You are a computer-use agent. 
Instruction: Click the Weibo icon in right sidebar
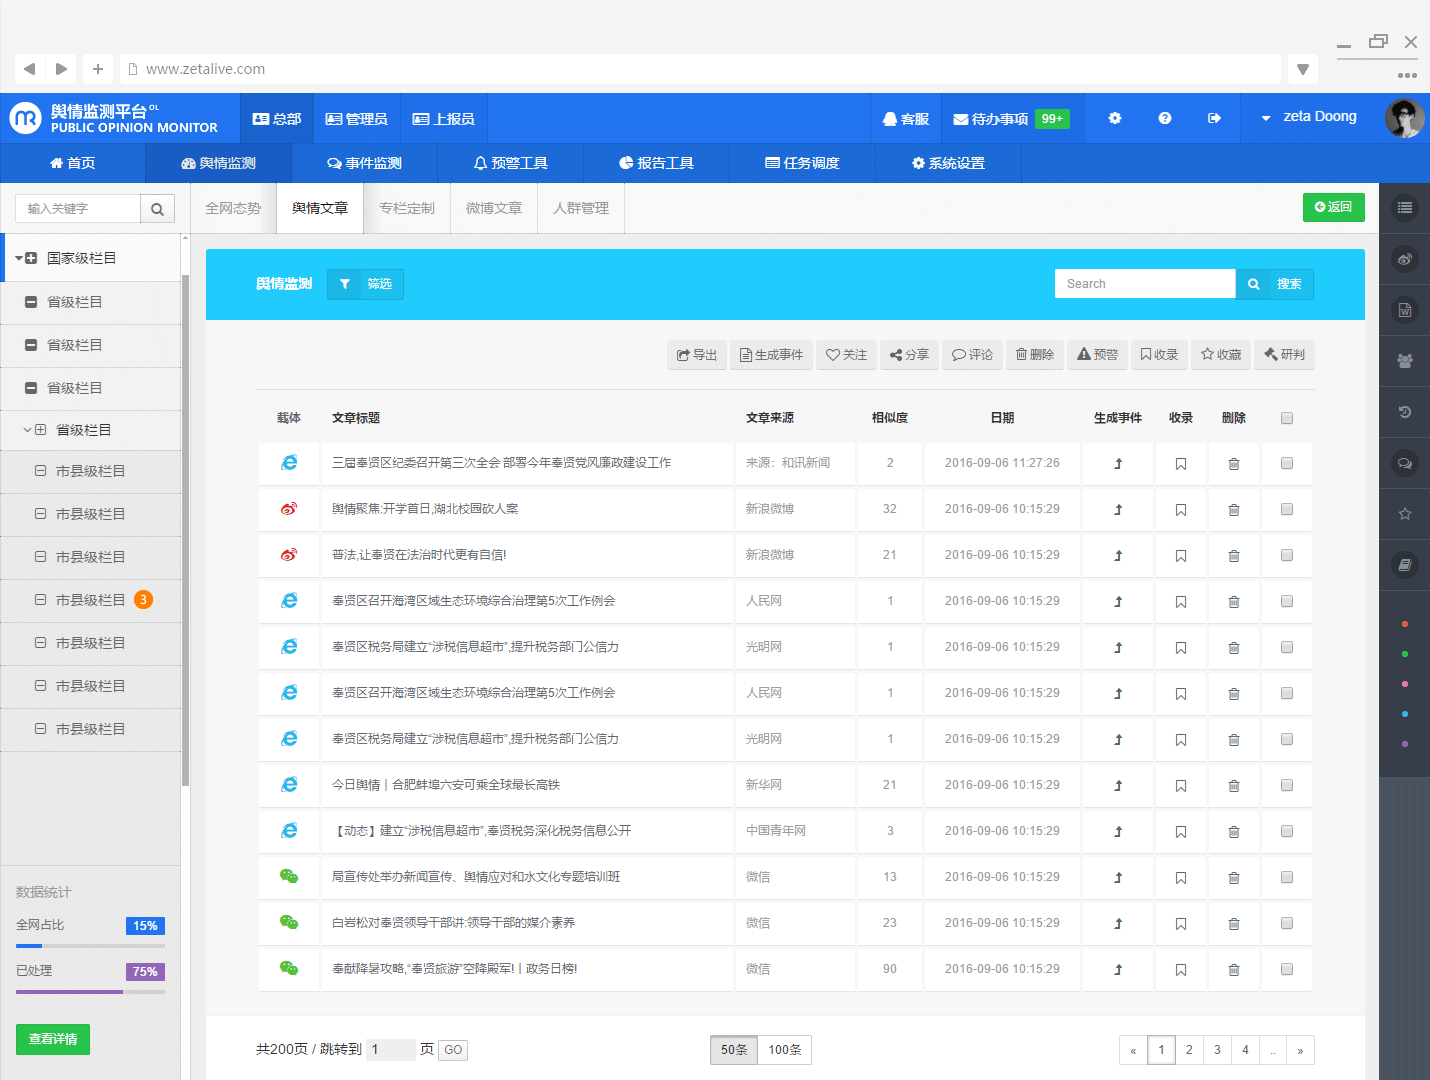[x=1404, y=259]
